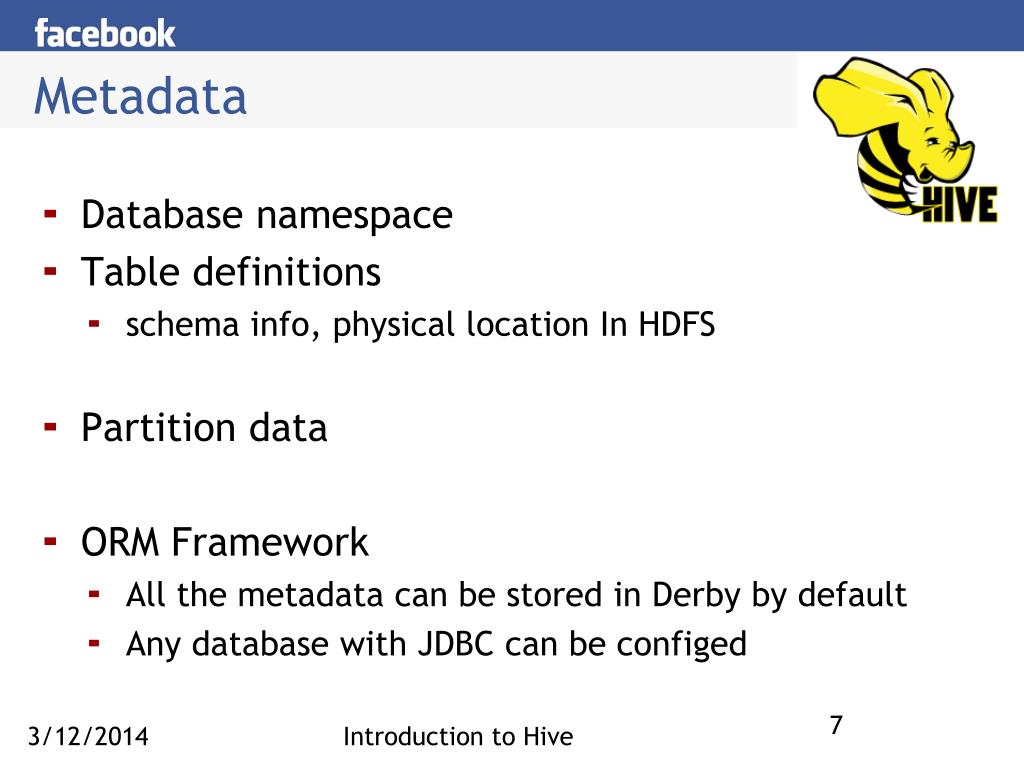The width and height of the screenshot is (1024, 768).
Task: Click the date 3/12/2014 in footer
Action: coord(88,737)
